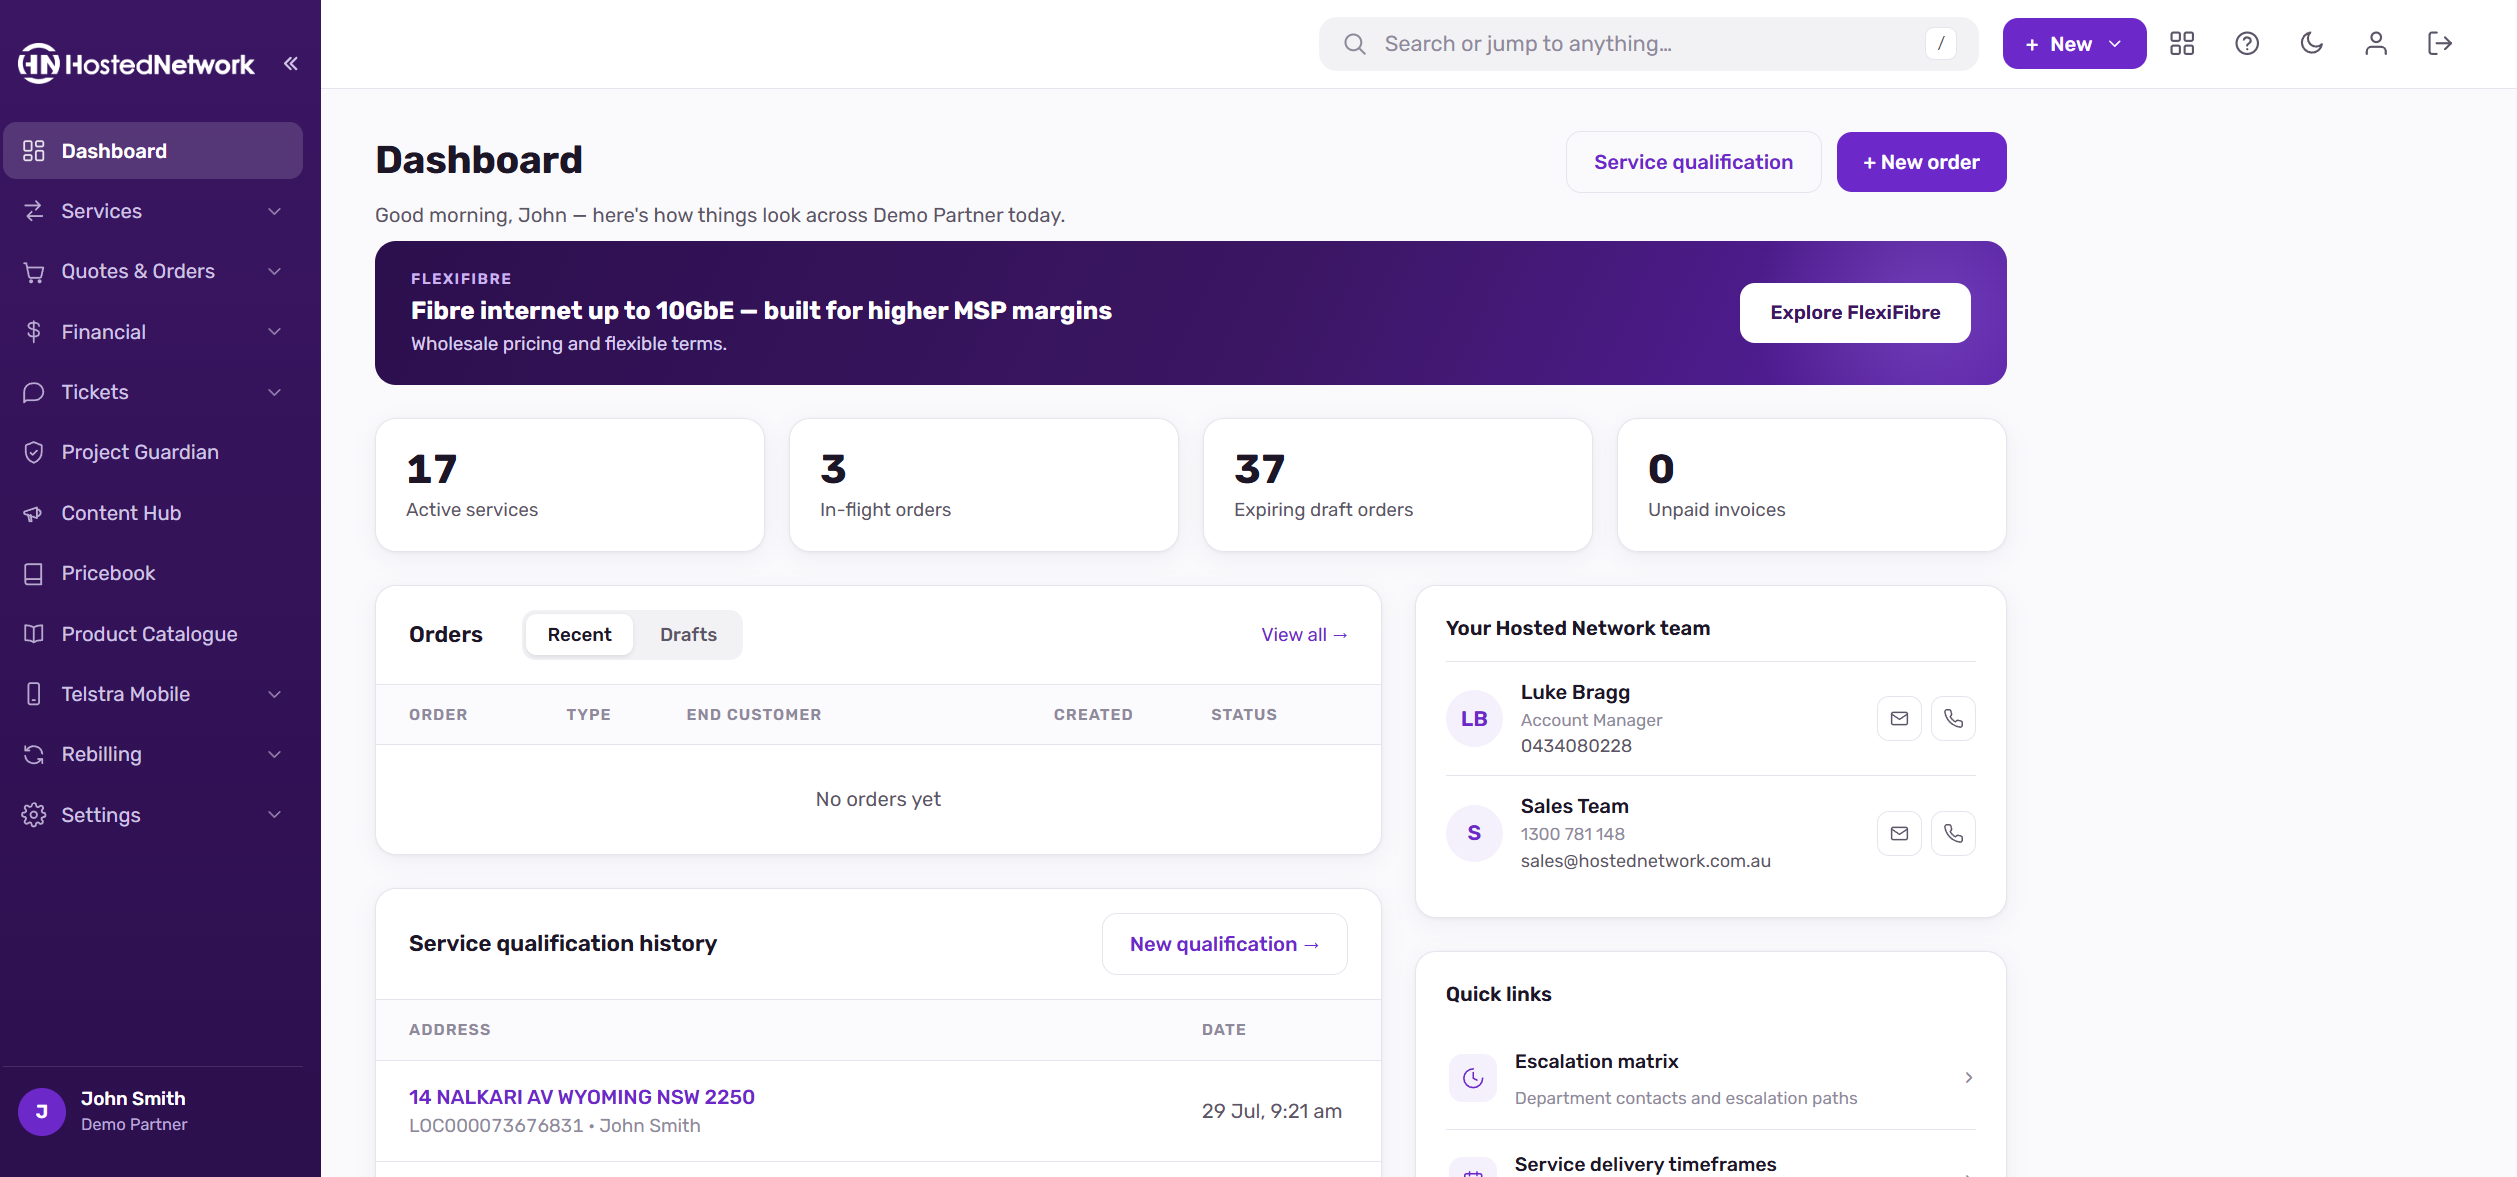Screen dimensions: 2517x1177
Task: Expand the Telstra Mobile chevron
Action: point(275,694)
